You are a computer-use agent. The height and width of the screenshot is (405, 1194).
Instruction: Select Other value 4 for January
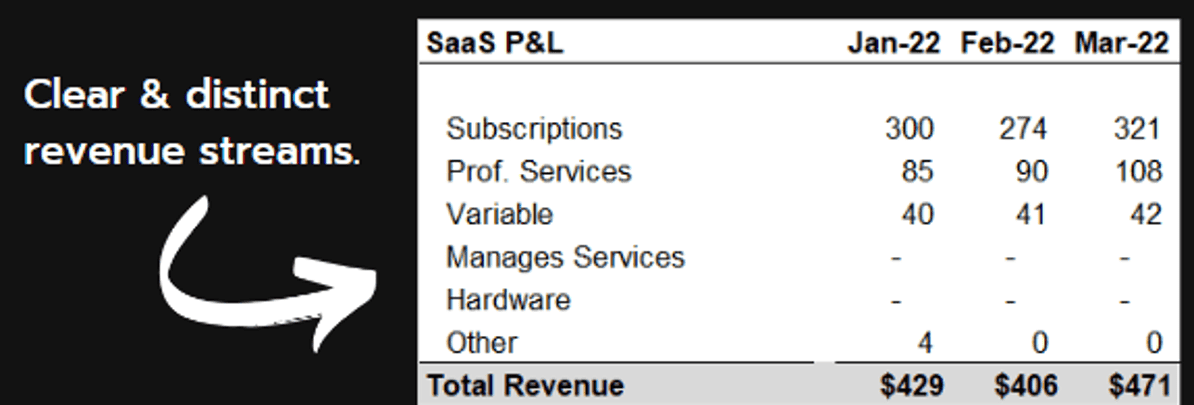[x=924, y=343]
